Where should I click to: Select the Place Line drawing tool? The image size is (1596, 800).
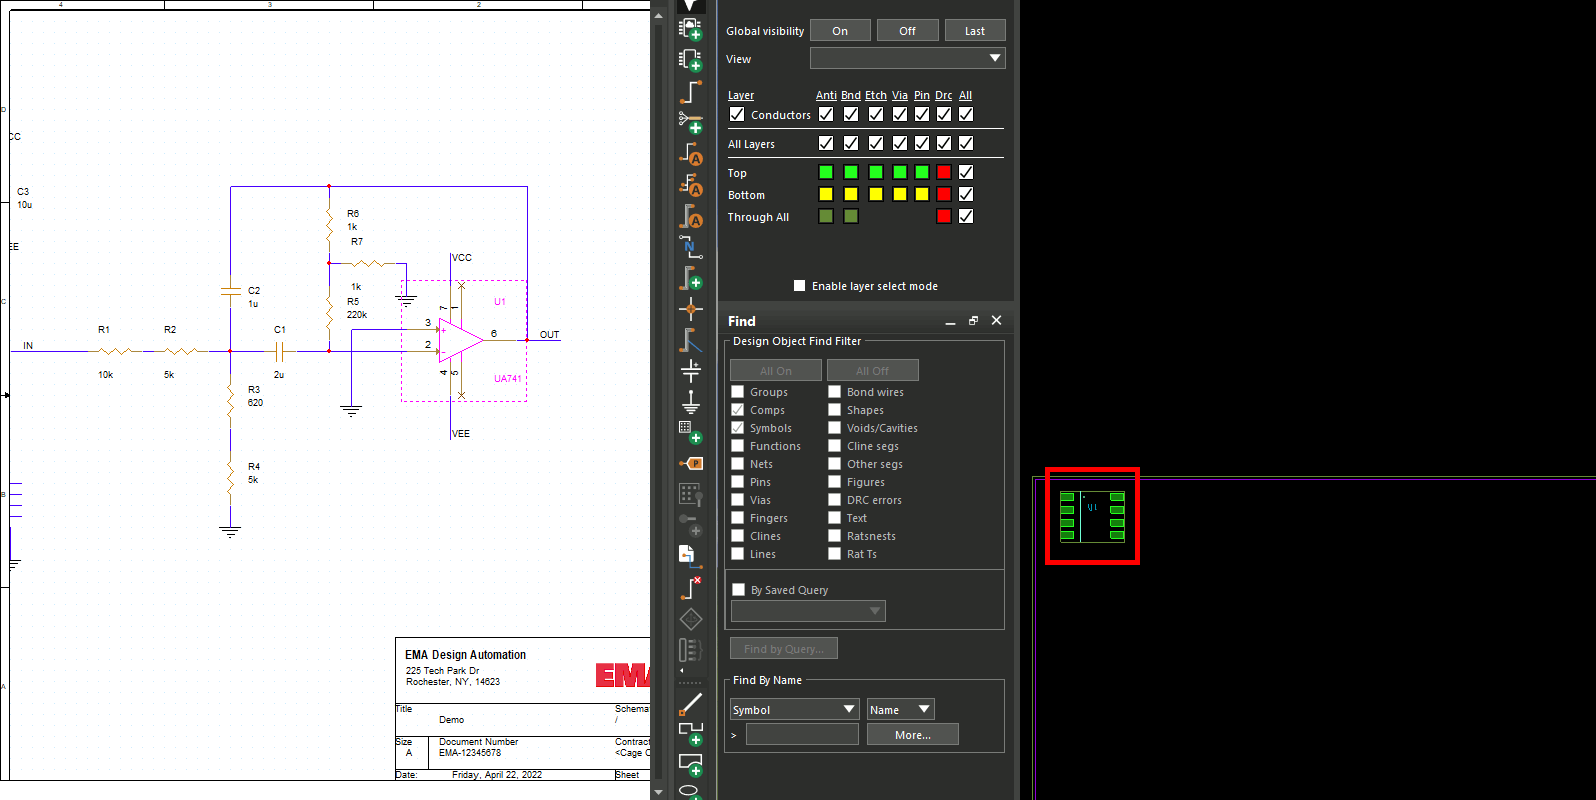click(690, 705)
